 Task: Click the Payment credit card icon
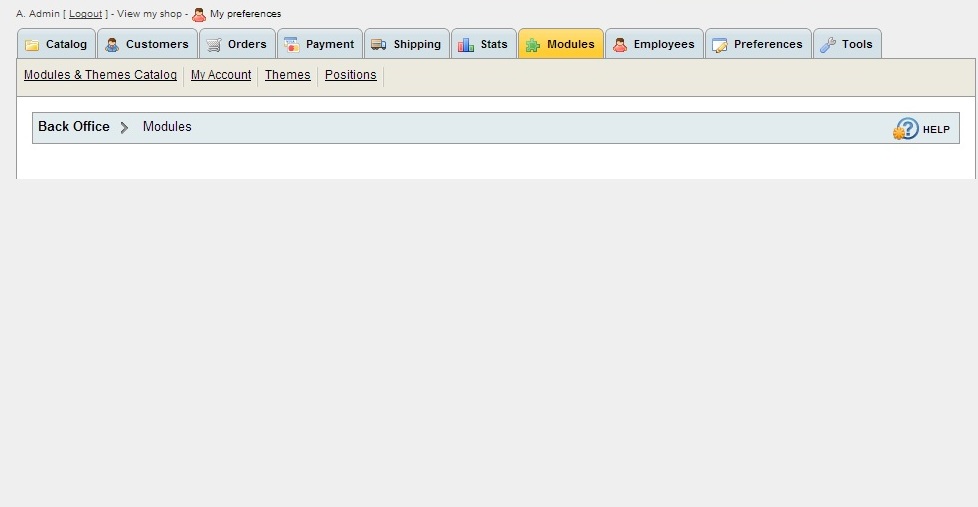291,45
